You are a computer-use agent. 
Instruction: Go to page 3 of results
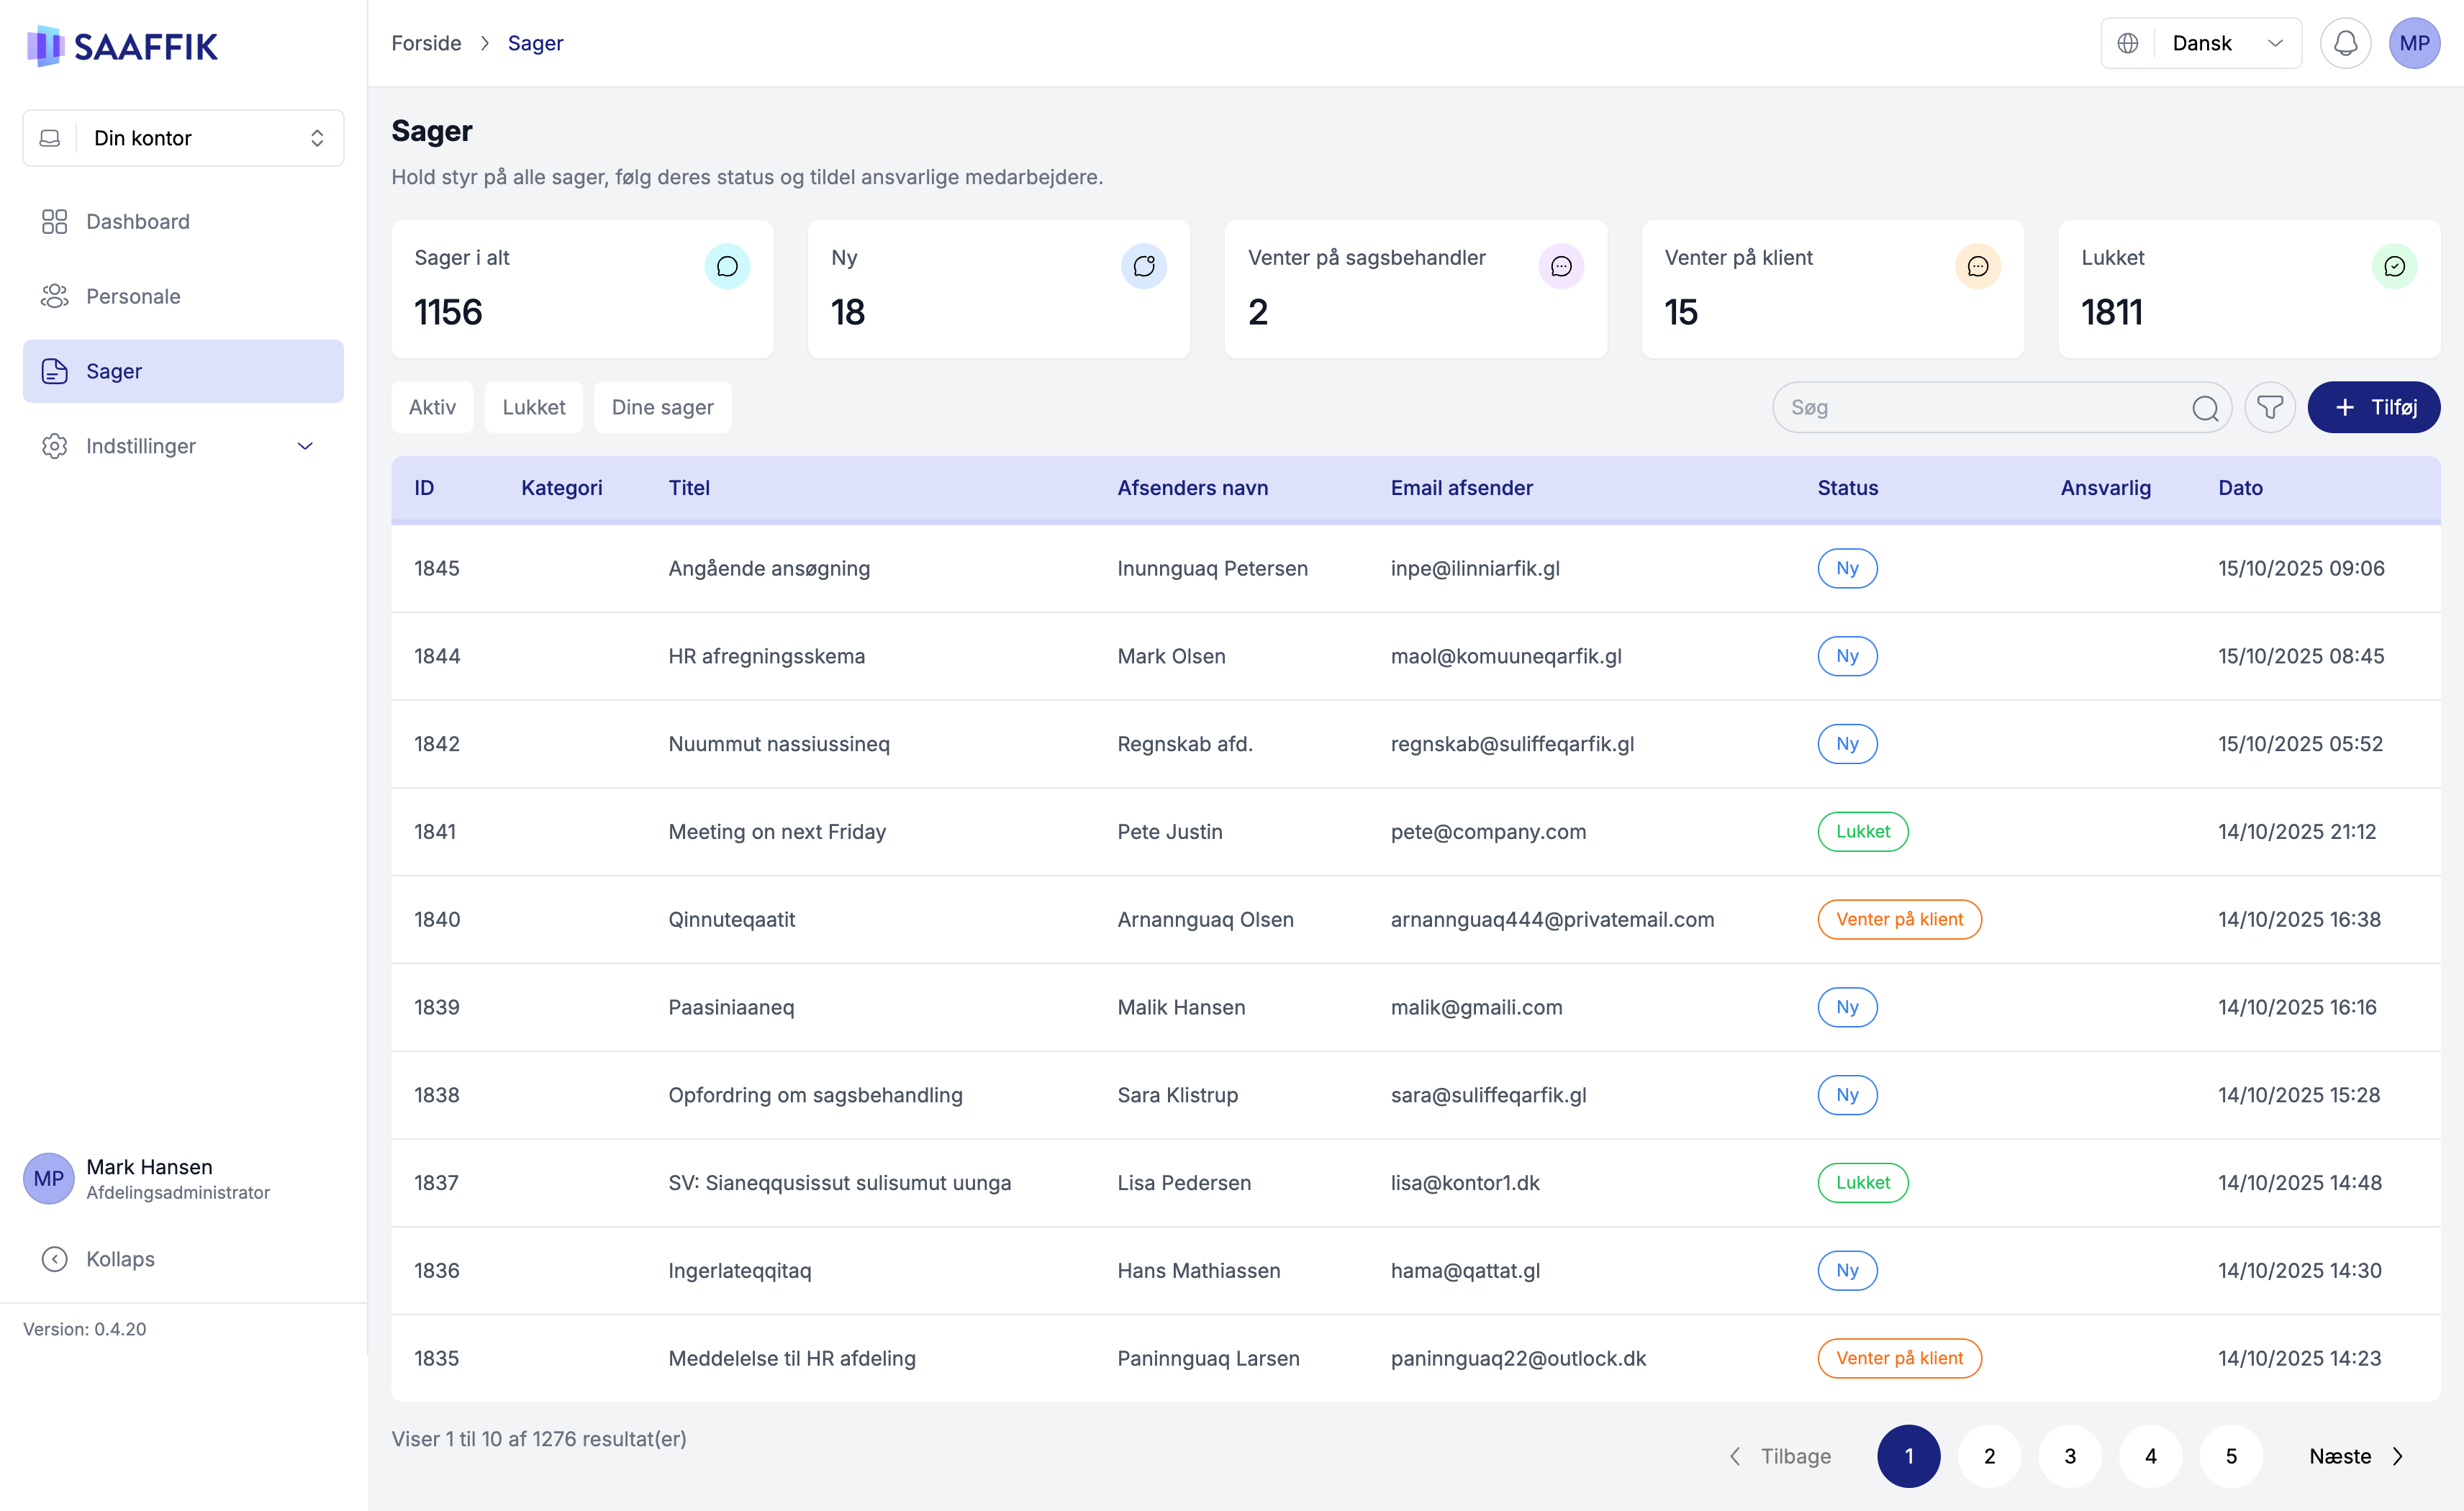tap(2069, 1456)
